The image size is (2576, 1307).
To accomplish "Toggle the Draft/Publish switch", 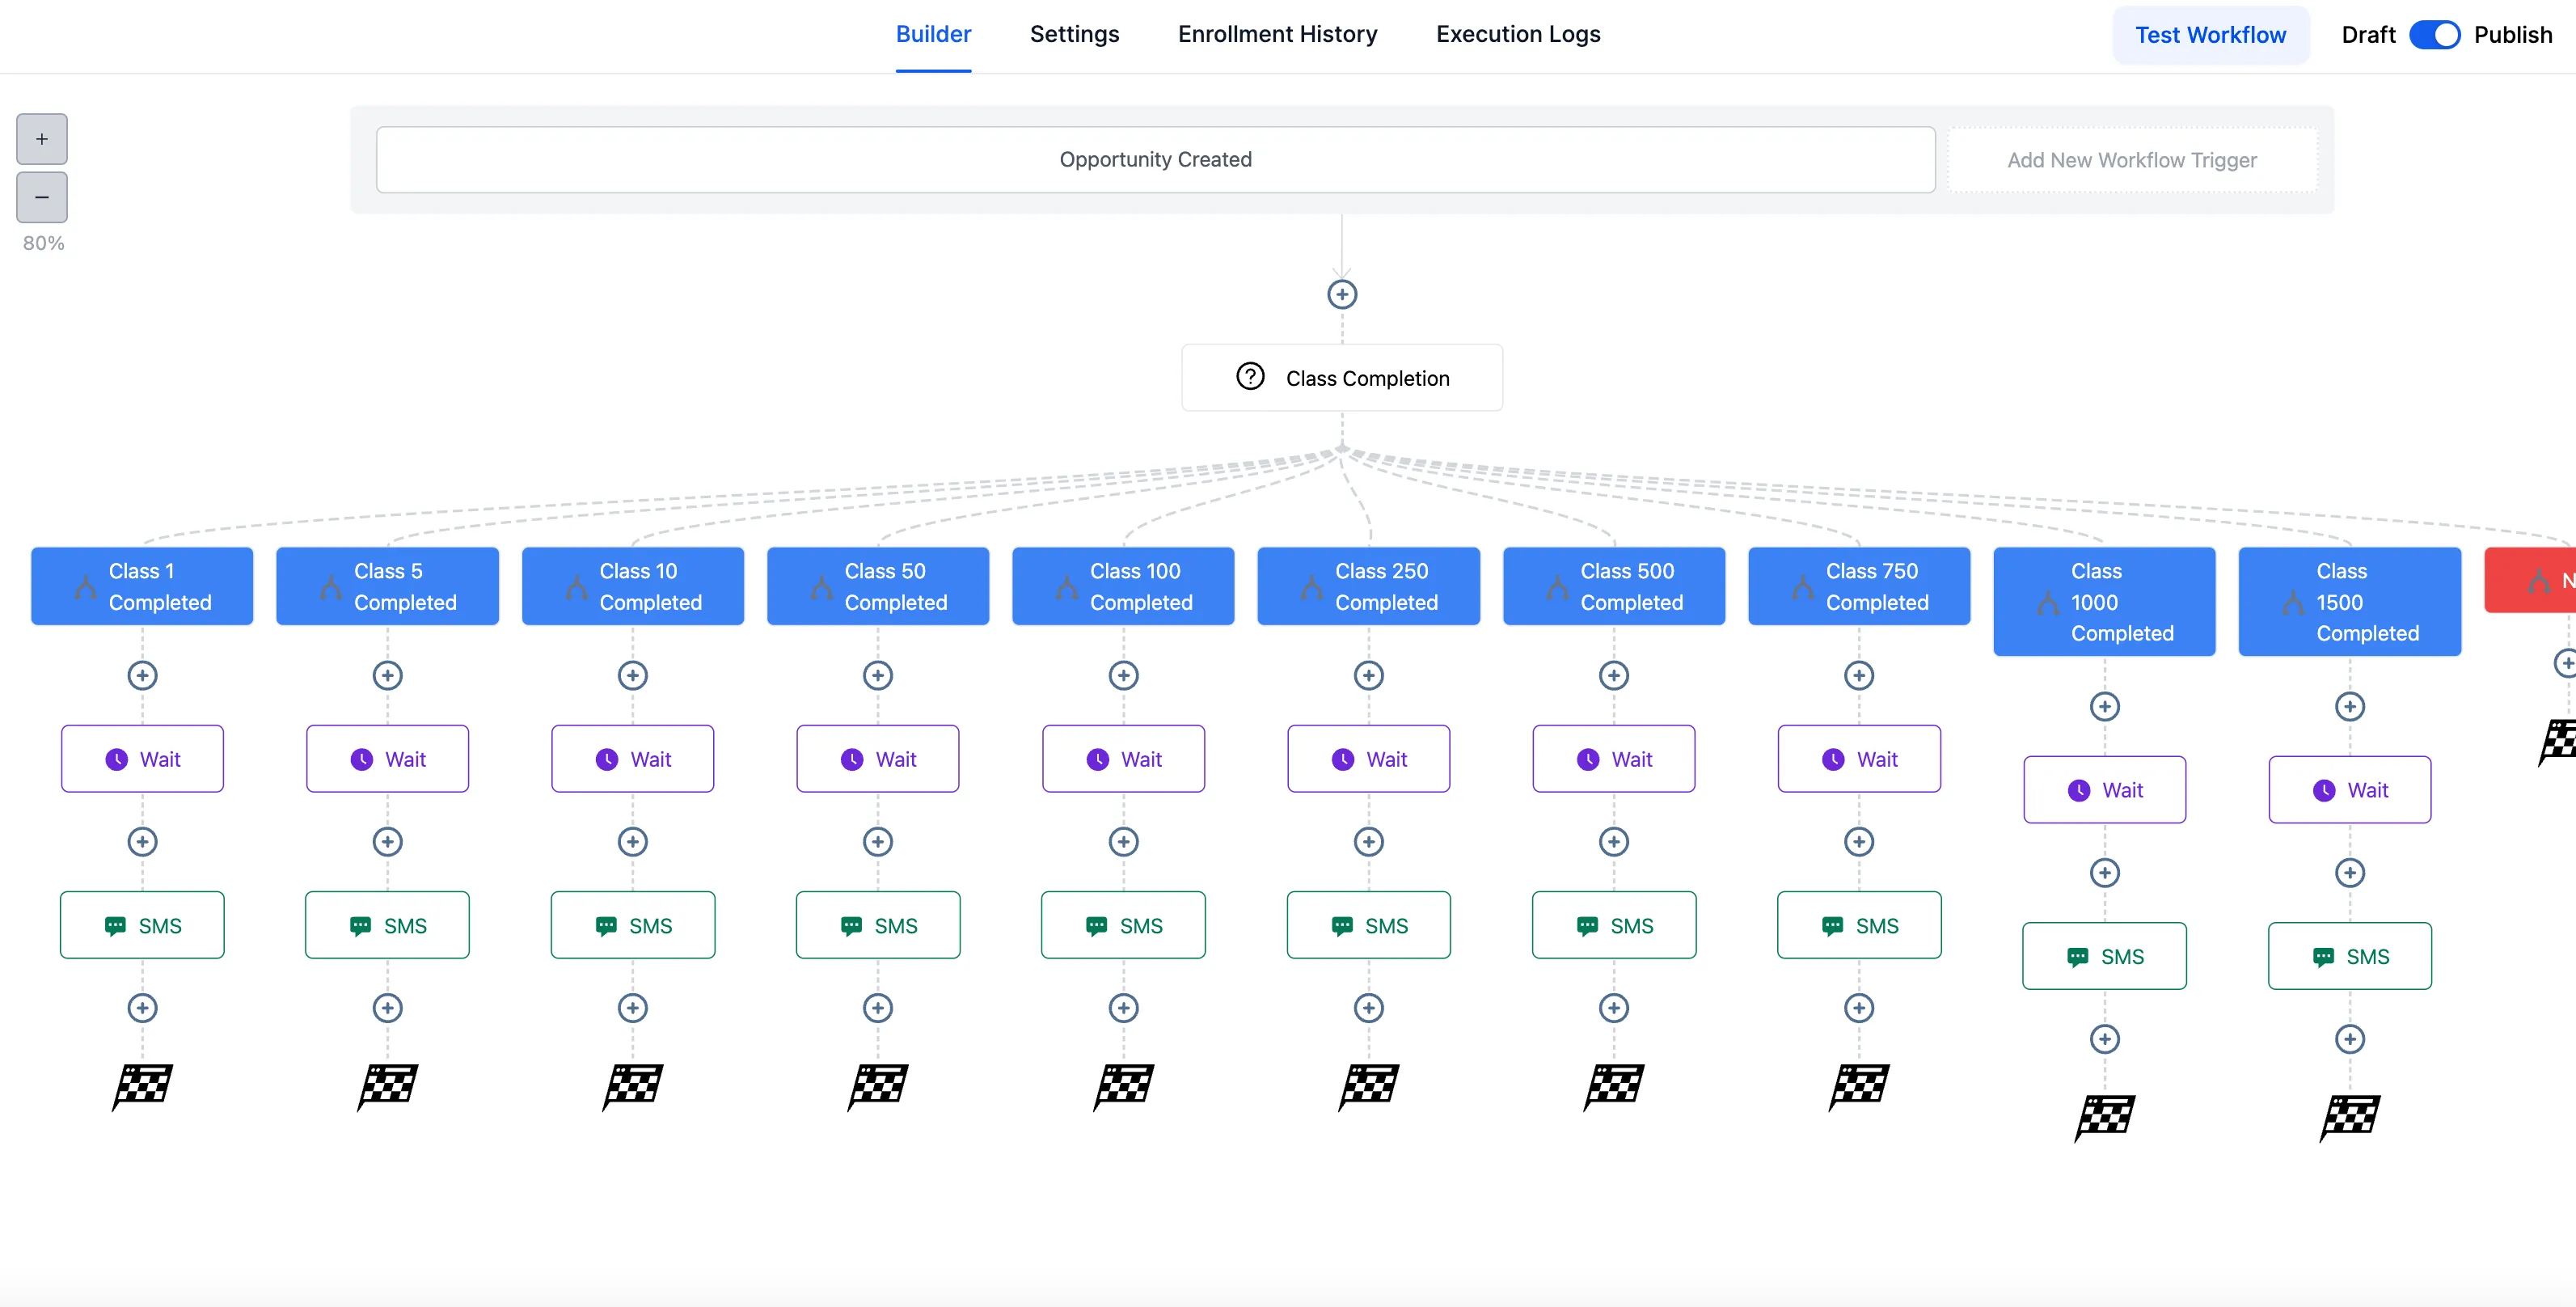I will pos(2434,35).
